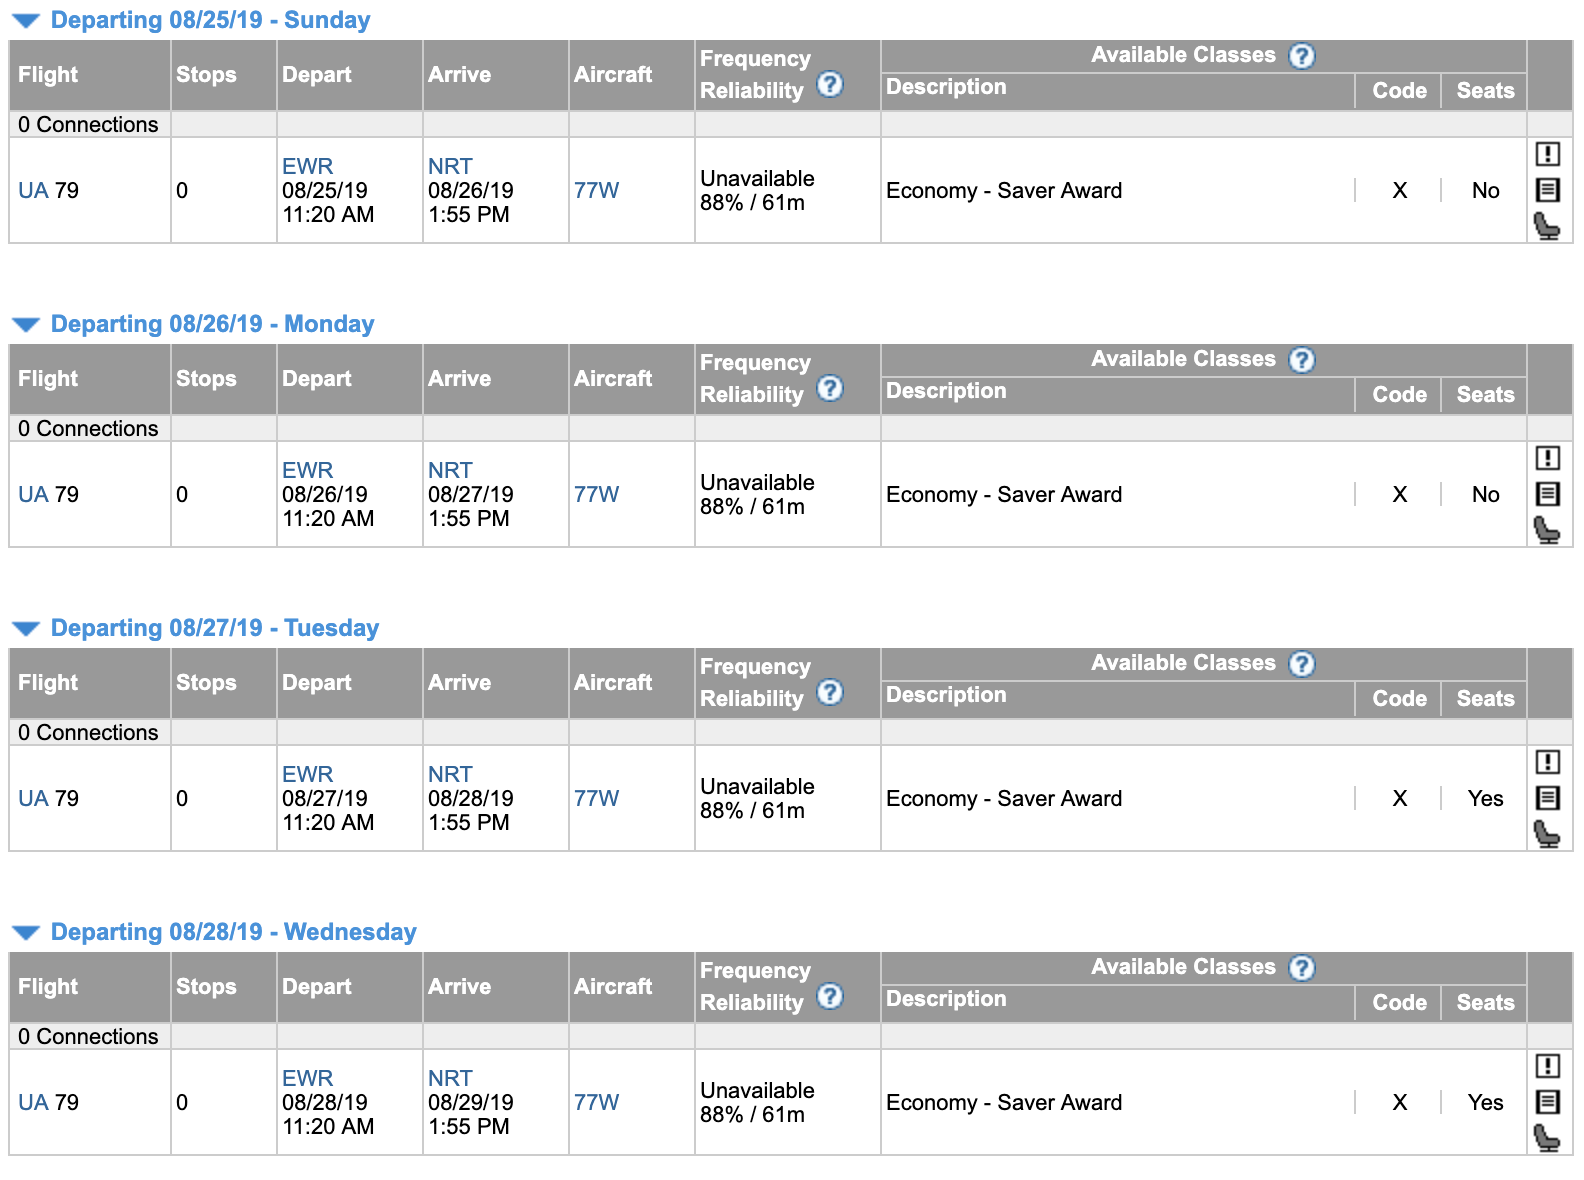
Task: Collapse the Departing 08/25/19 Sunday section
Action: pos(26,21)
